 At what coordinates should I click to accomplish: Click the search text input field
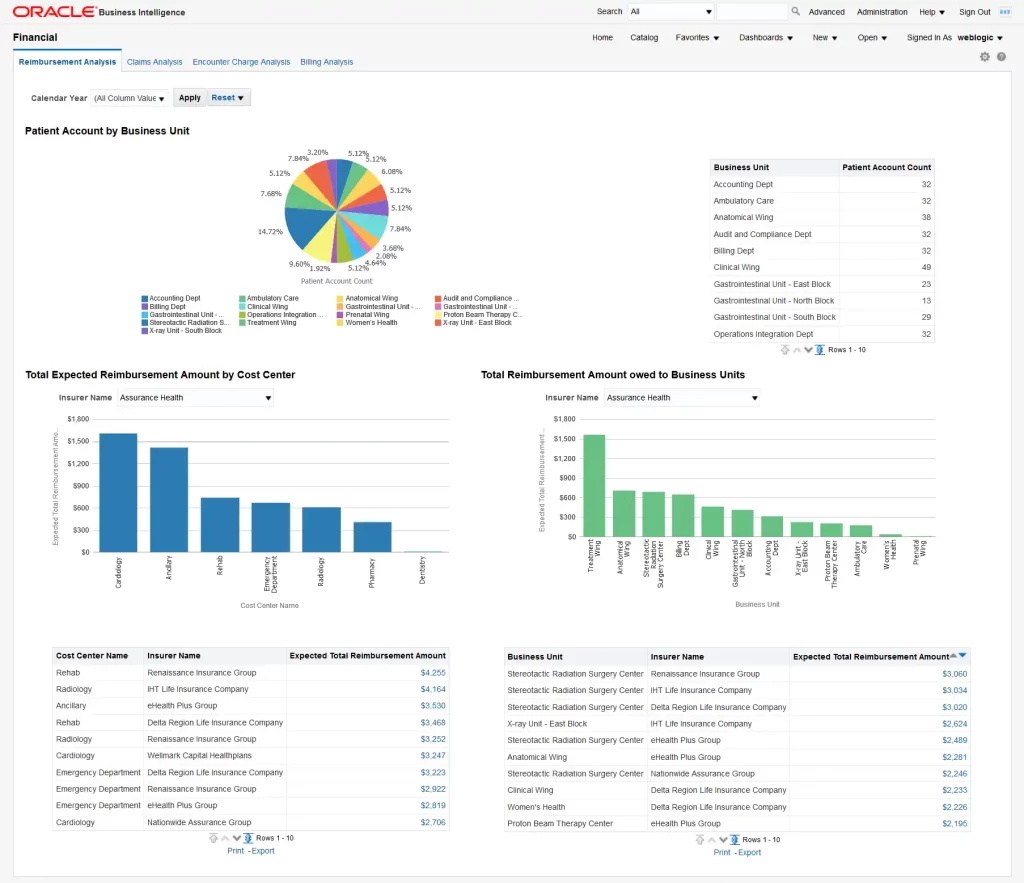point(752,12)
